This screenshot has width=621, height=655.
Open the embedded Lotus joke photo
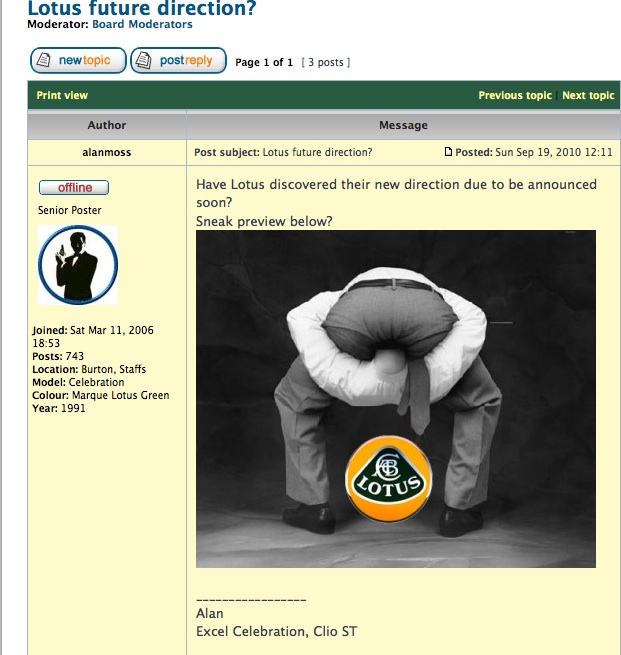click(396, 399)
